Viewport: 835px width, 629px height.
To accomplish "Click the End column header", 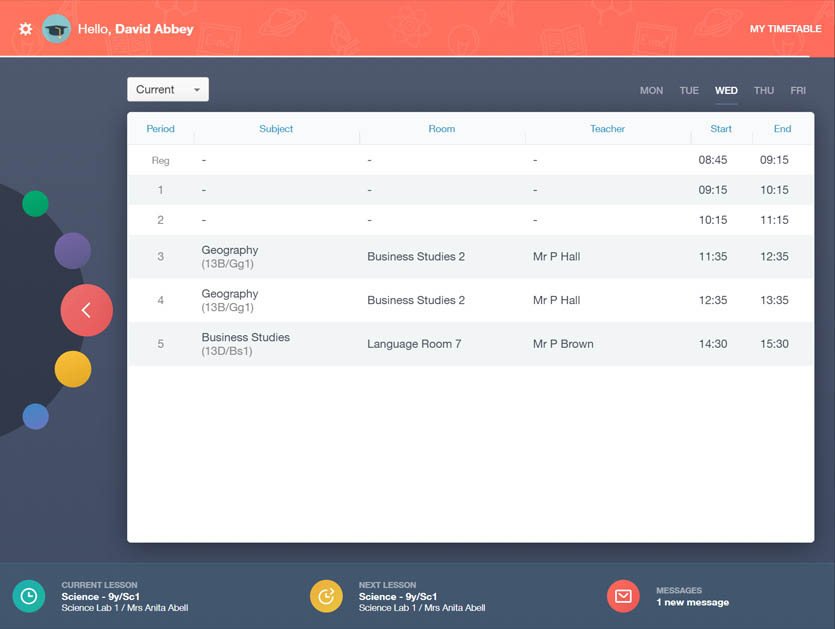I will [x=782, y=129].
